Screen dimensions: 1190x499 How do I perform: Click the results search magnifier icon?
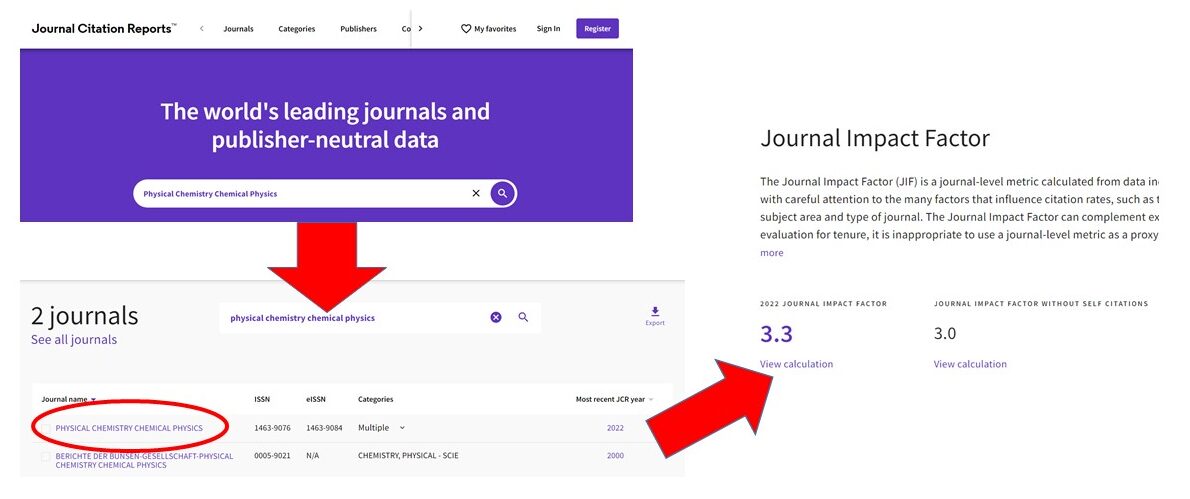[523, 318]
